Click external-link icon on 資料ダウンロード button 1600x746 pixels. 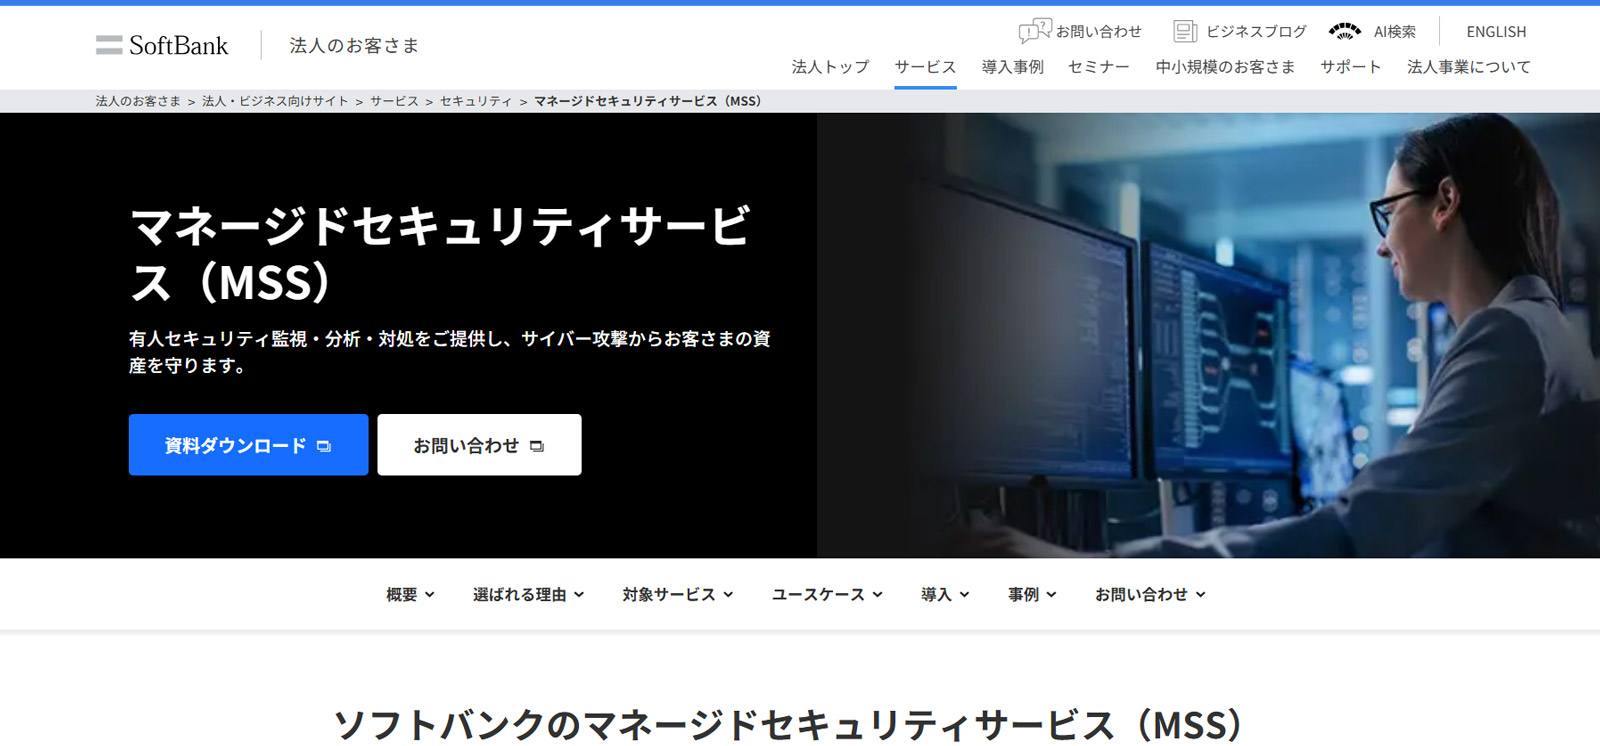point(324,446)
